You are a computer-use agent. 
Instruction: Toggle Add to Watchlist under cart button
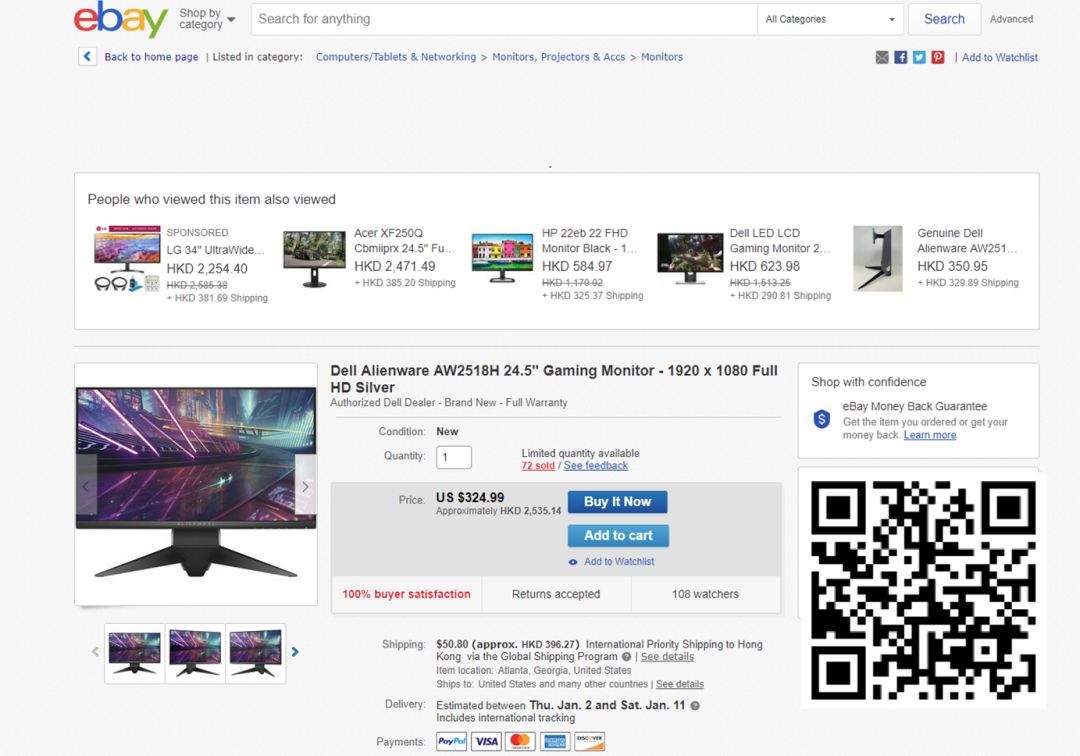618,562
